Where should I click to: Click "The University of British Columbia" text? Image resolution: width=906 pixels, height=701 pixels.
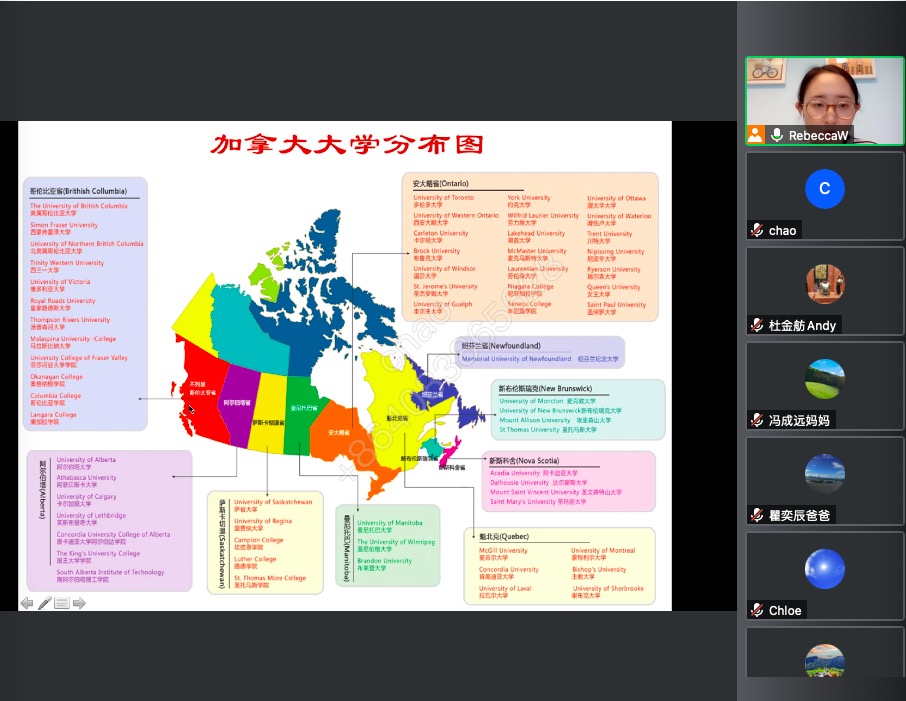click(79, 206)
